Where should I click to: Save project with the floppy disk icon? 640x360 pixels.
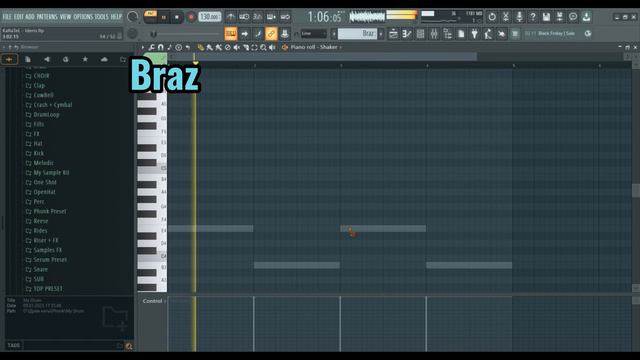click(x=546, y=17)
